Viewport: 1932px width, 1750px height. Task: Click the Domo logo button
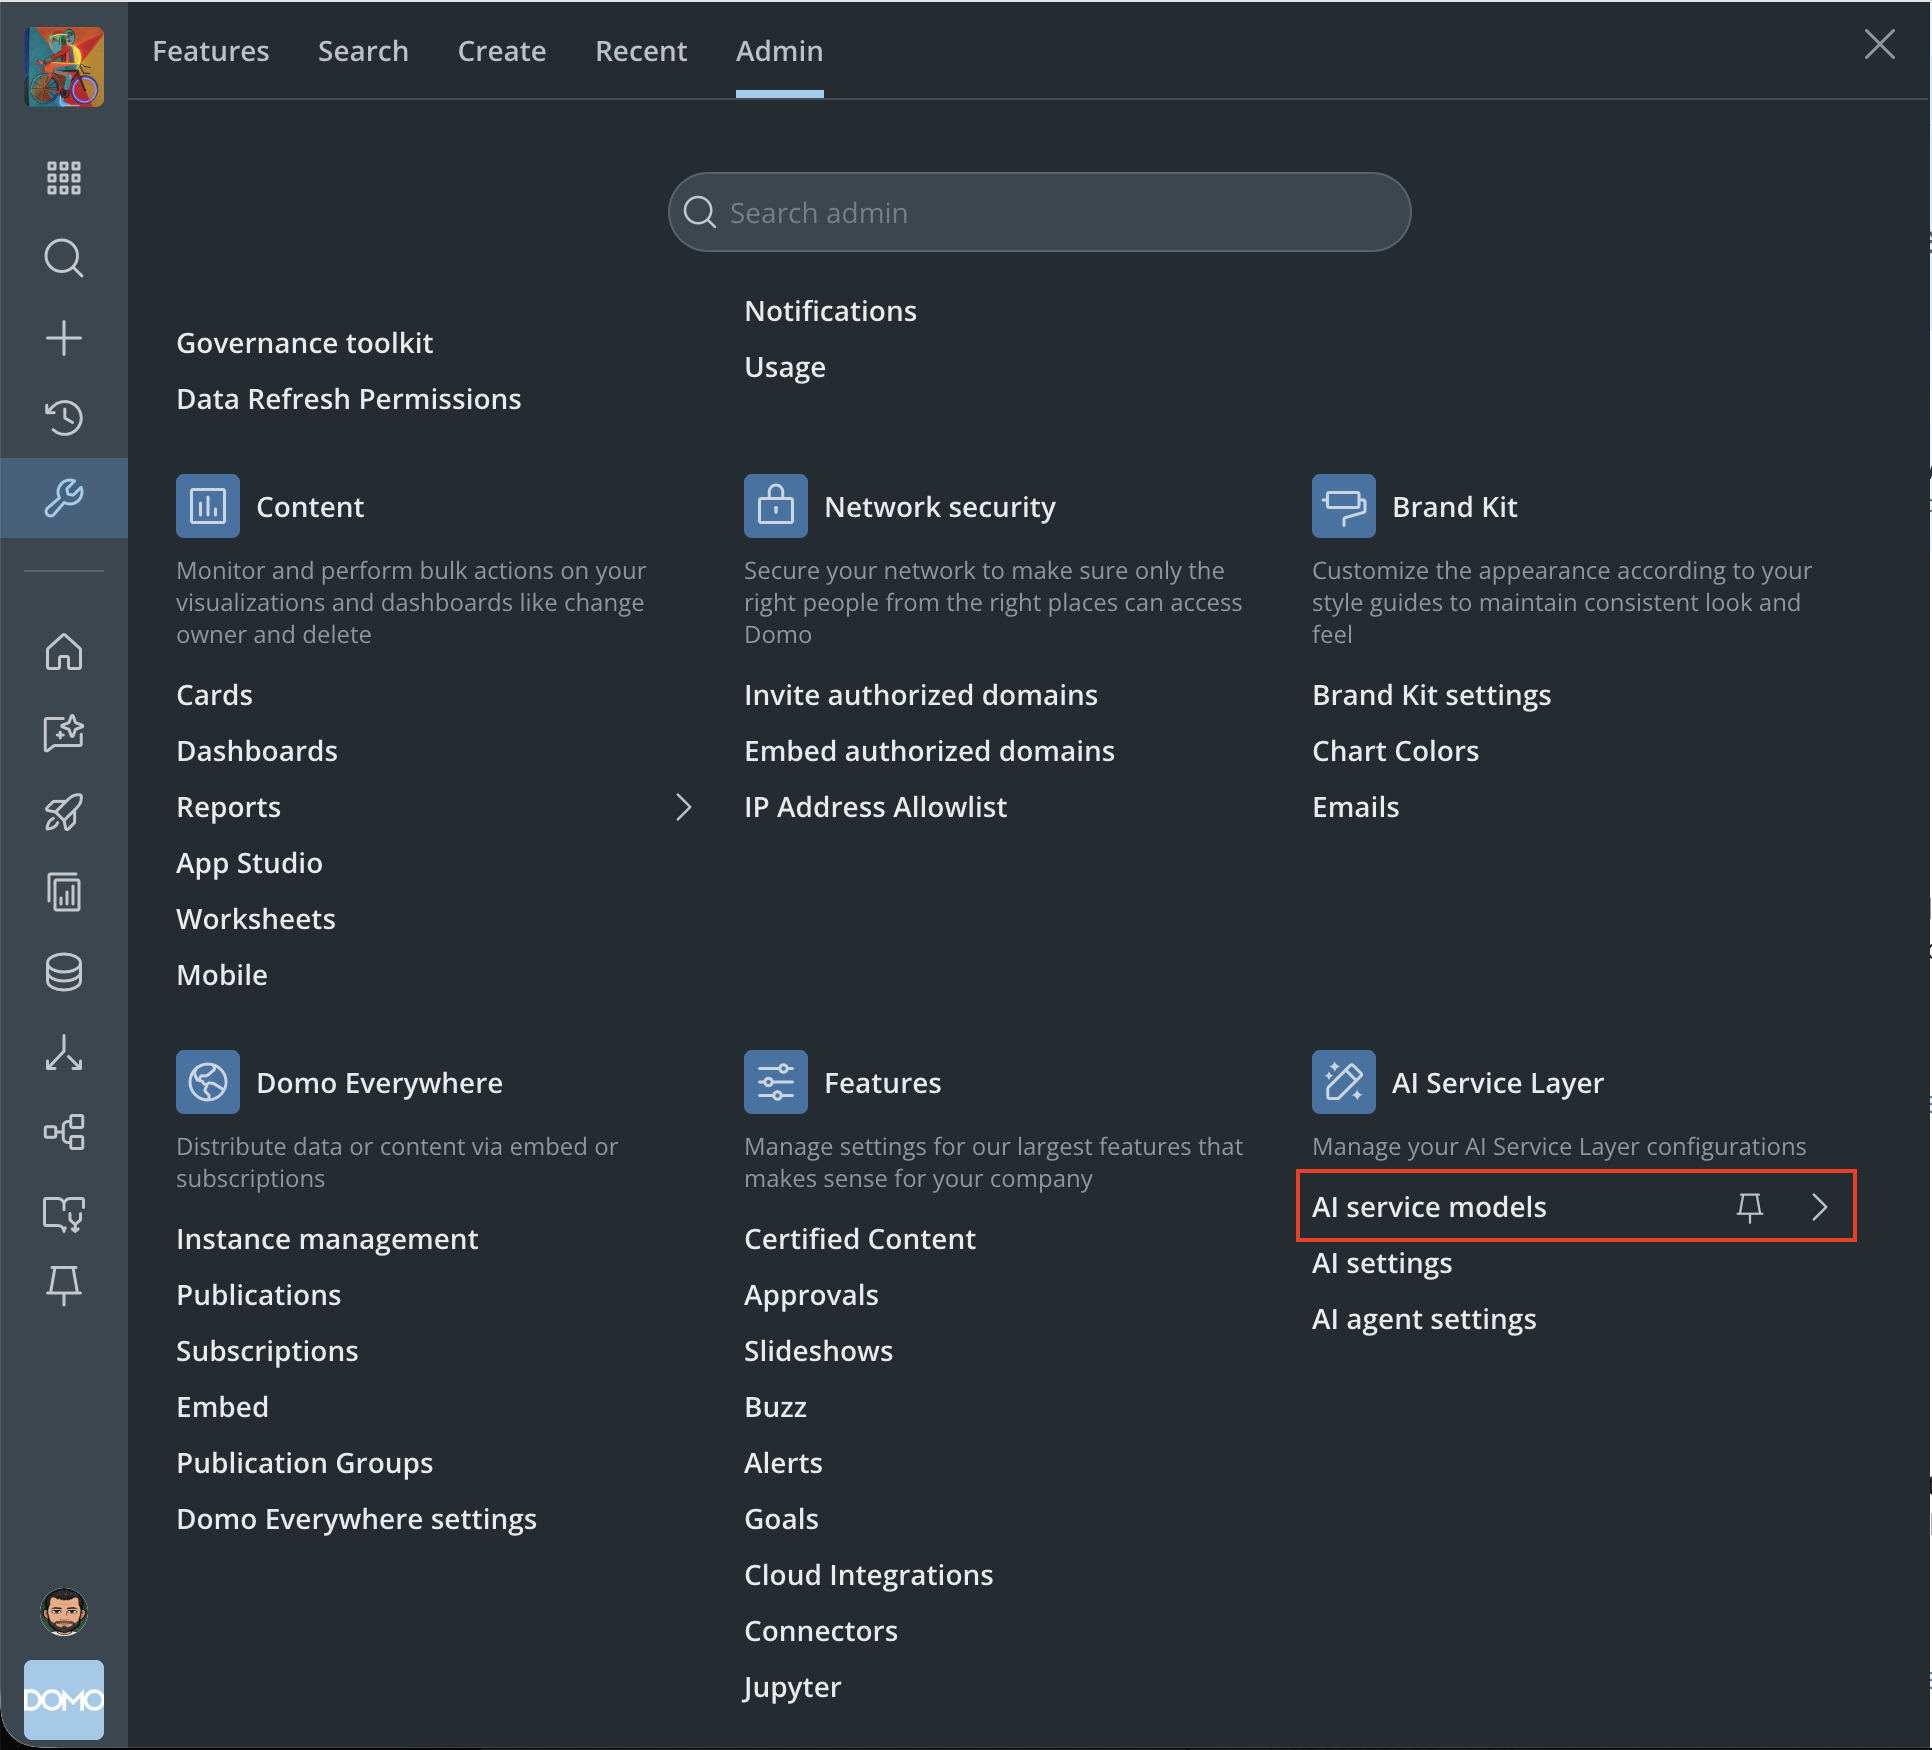tap(64, 1700)
